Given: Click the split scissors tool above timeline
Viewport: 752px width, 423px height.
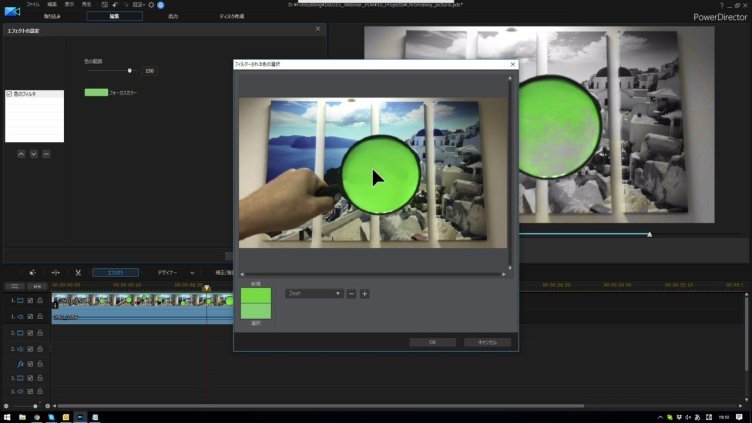Looking at the screenshot, I should (77, 272).
